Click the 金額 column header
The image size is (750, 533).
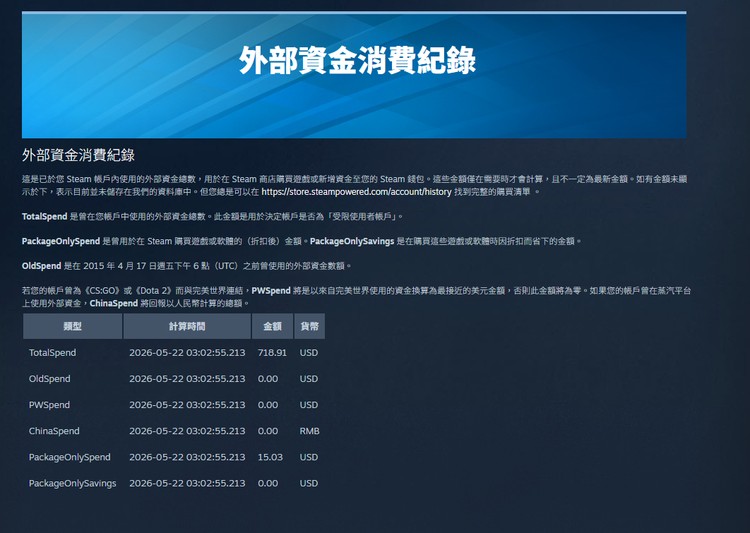(x=273, y=326)
